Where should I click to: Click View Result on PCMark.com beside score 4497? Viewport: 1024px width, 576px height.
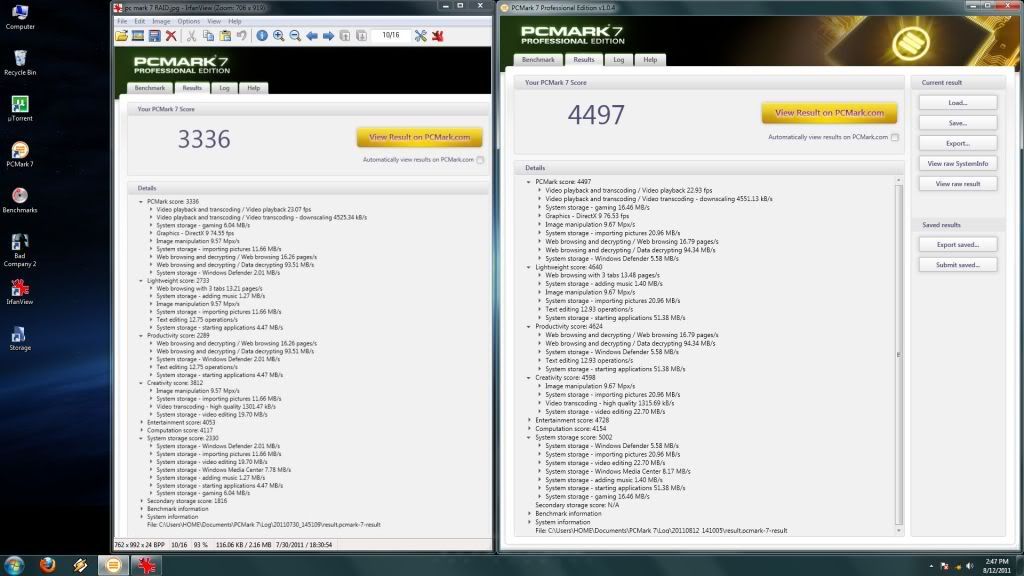[x=829, y=112]
